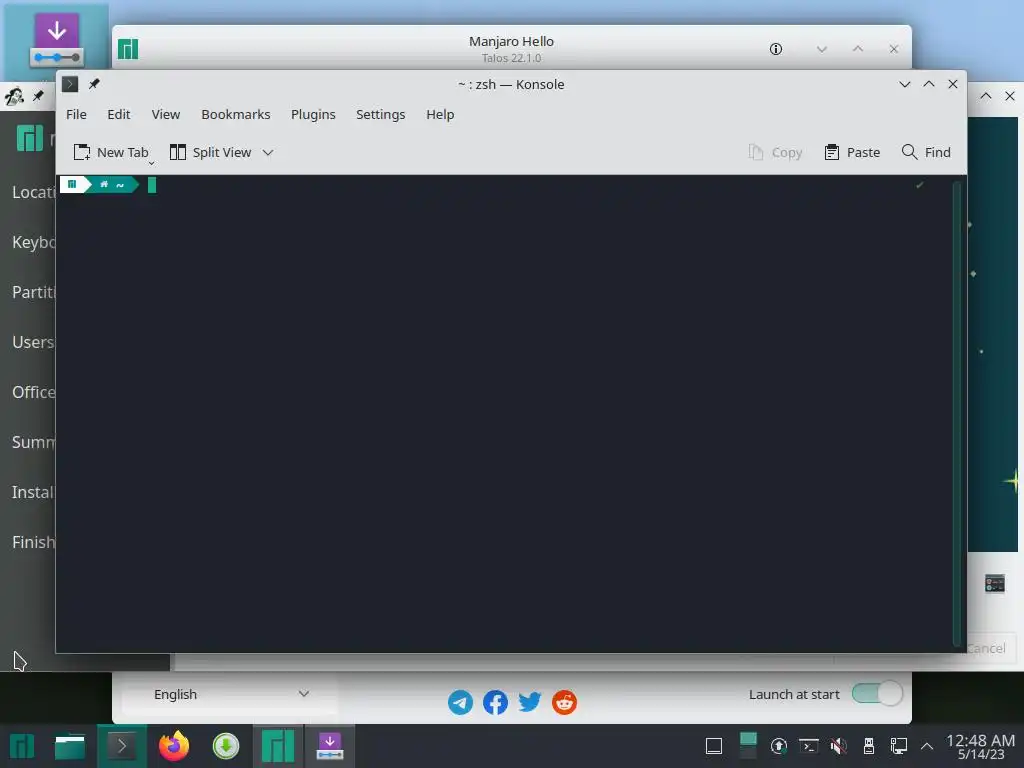
Task: Open the Manjaro application launcher
Action: [22, 746]
